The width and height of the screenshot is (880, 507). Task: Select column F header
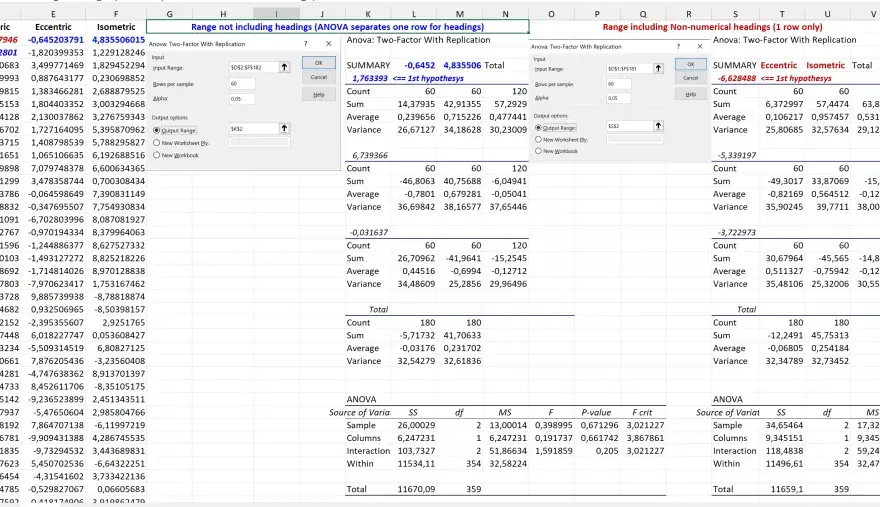click(116, 14)
